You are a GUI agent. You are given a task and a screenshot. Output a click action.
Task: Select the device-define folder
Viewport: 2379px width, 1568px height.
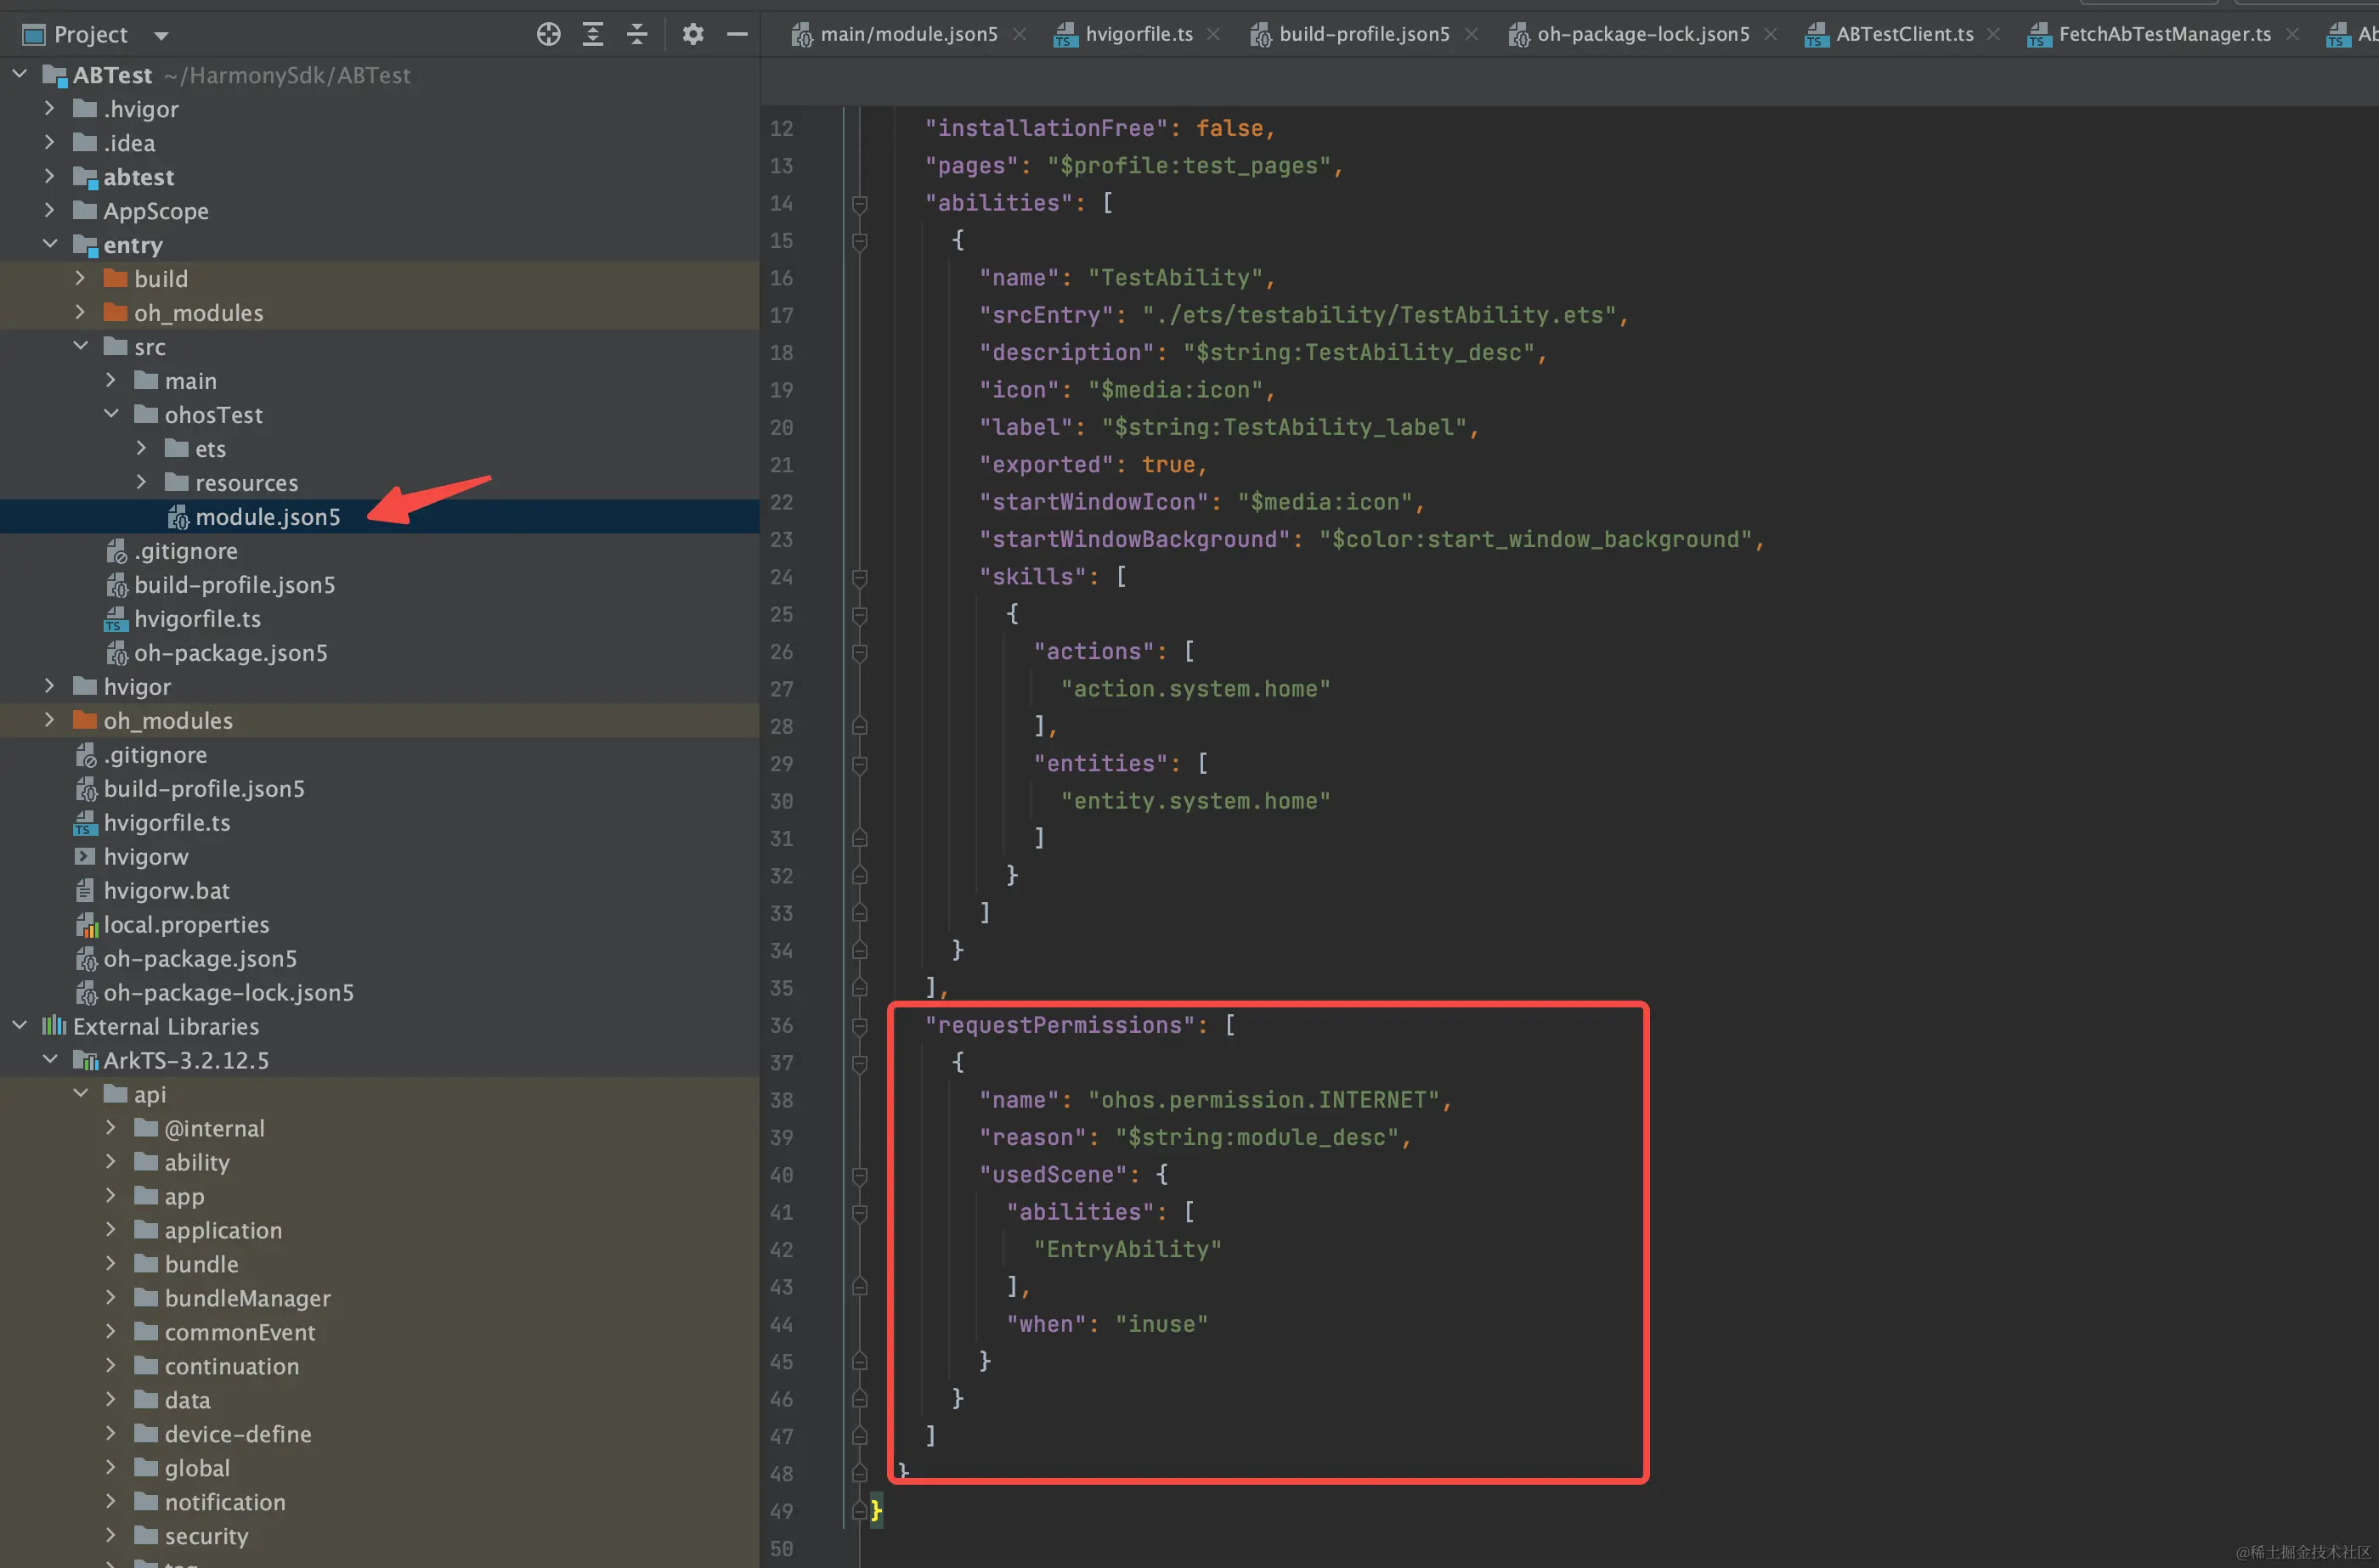[237, 1434]
